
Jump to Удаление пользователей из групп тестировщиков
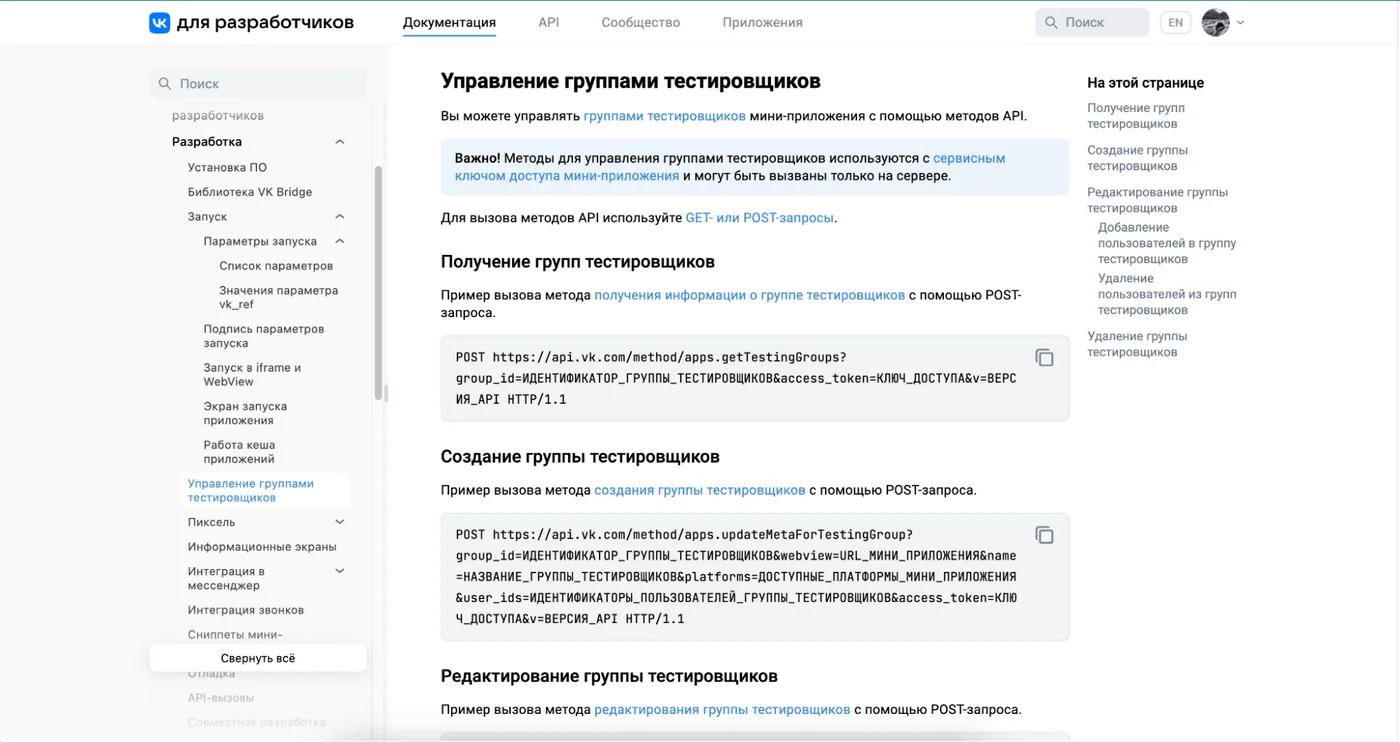click(x=1167, y=294)
